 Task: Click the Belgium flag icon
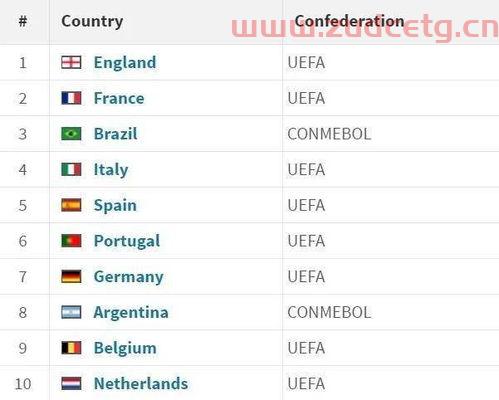click(x=71, y=348)
